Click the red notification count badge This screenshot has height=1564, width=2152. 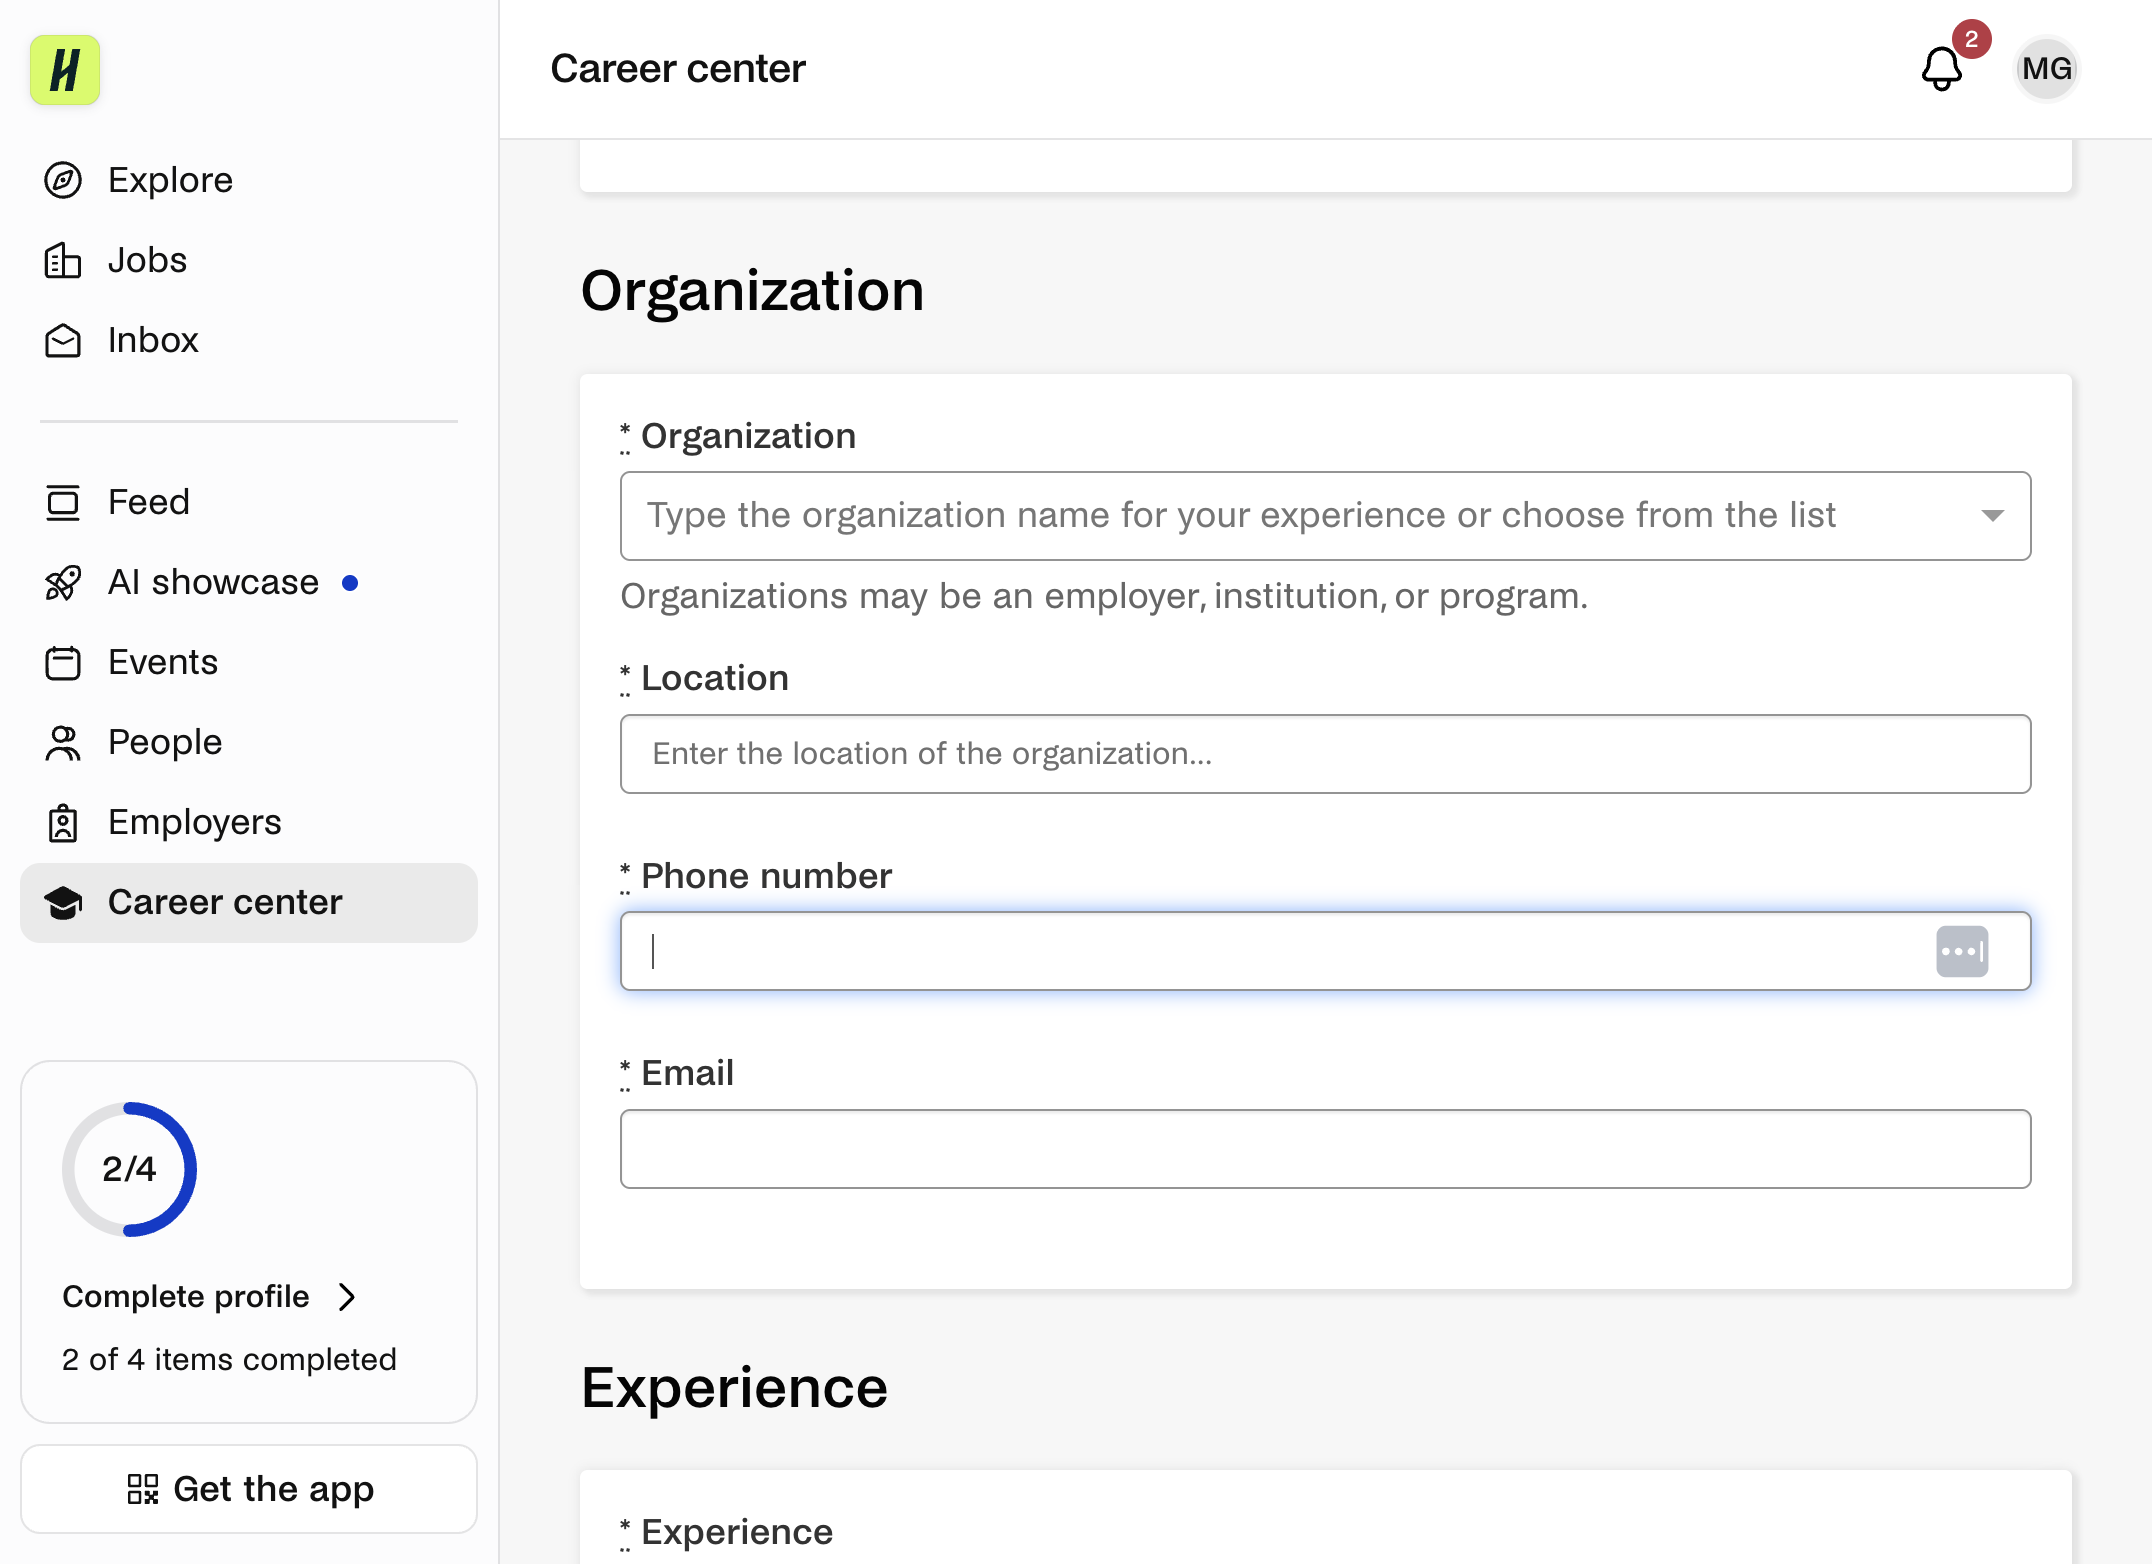click(x=1971, y=39)
